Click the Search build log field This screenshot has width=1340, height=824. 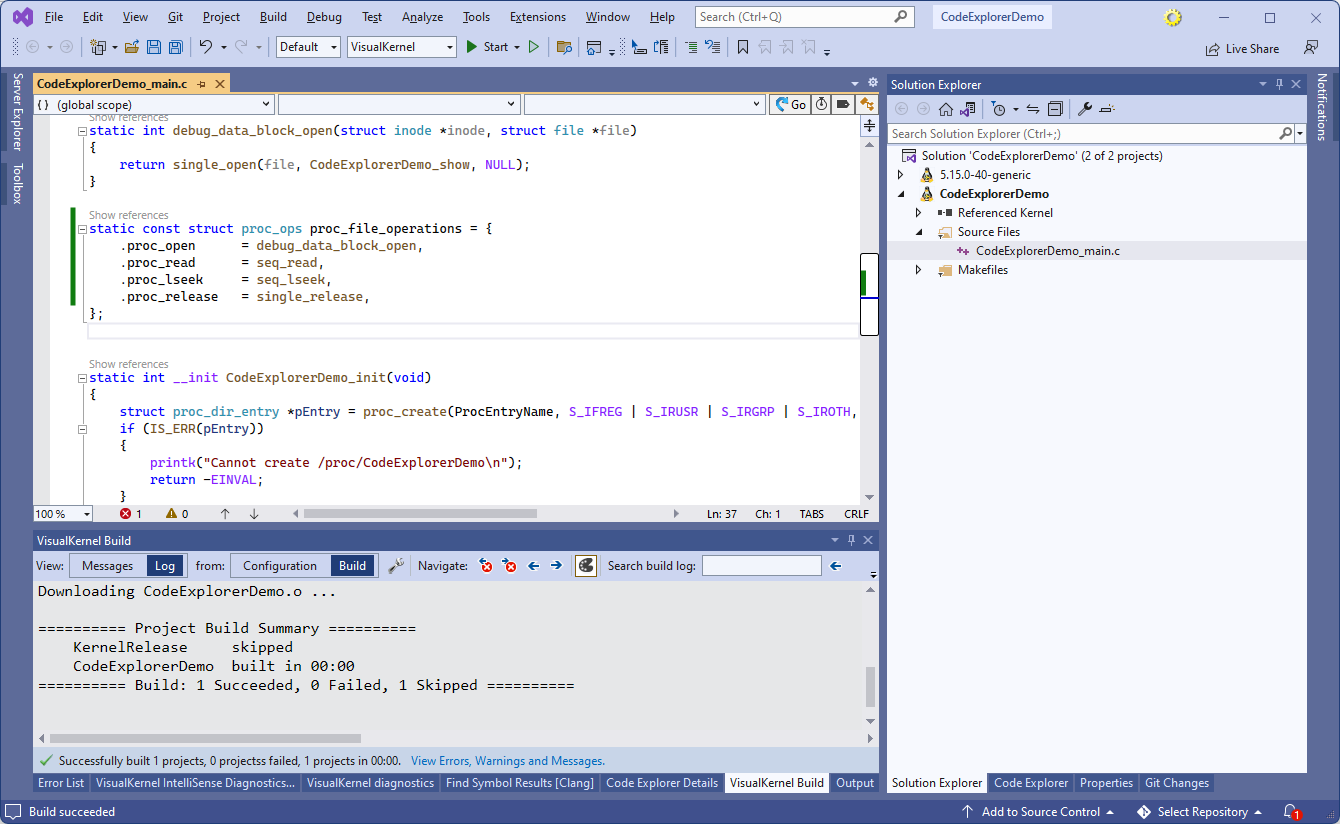tap(762, 566)
